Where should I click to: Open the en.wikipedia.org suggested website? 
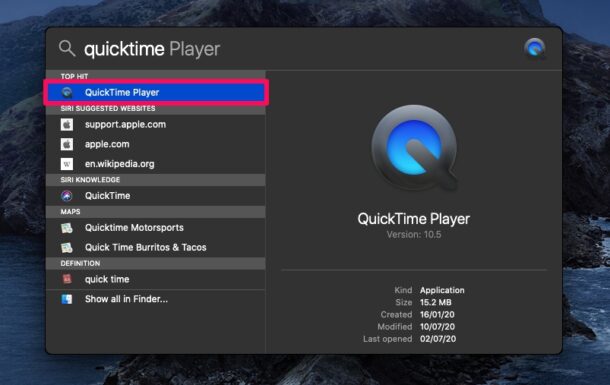click(156, 164)
